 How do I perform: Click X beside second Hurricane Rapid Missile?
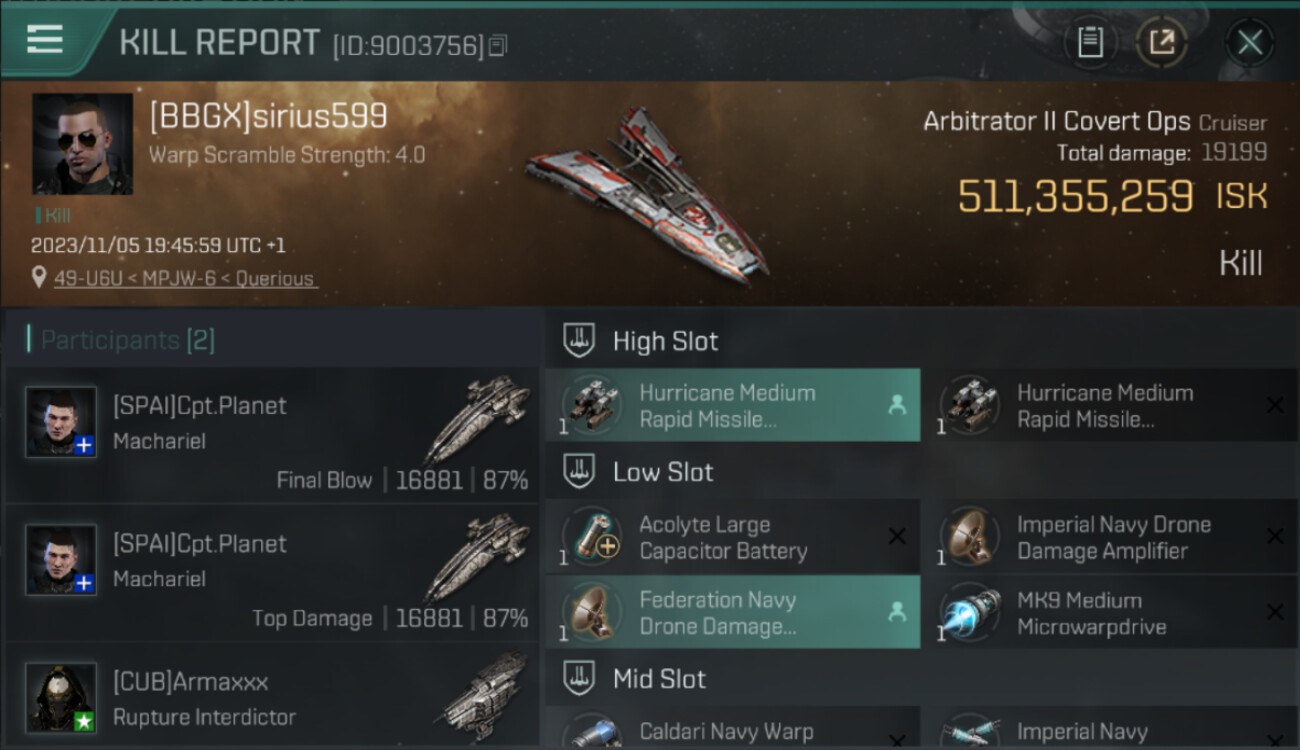(x=1275, y=405)
